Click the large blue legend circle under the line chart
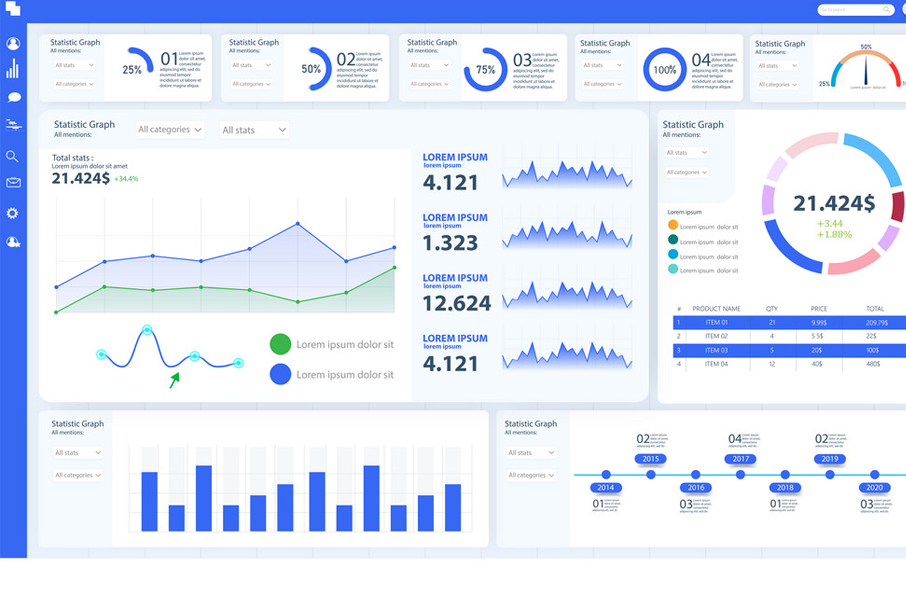The width and height of the screenshot is (906, 601). [x=280, y=374]
